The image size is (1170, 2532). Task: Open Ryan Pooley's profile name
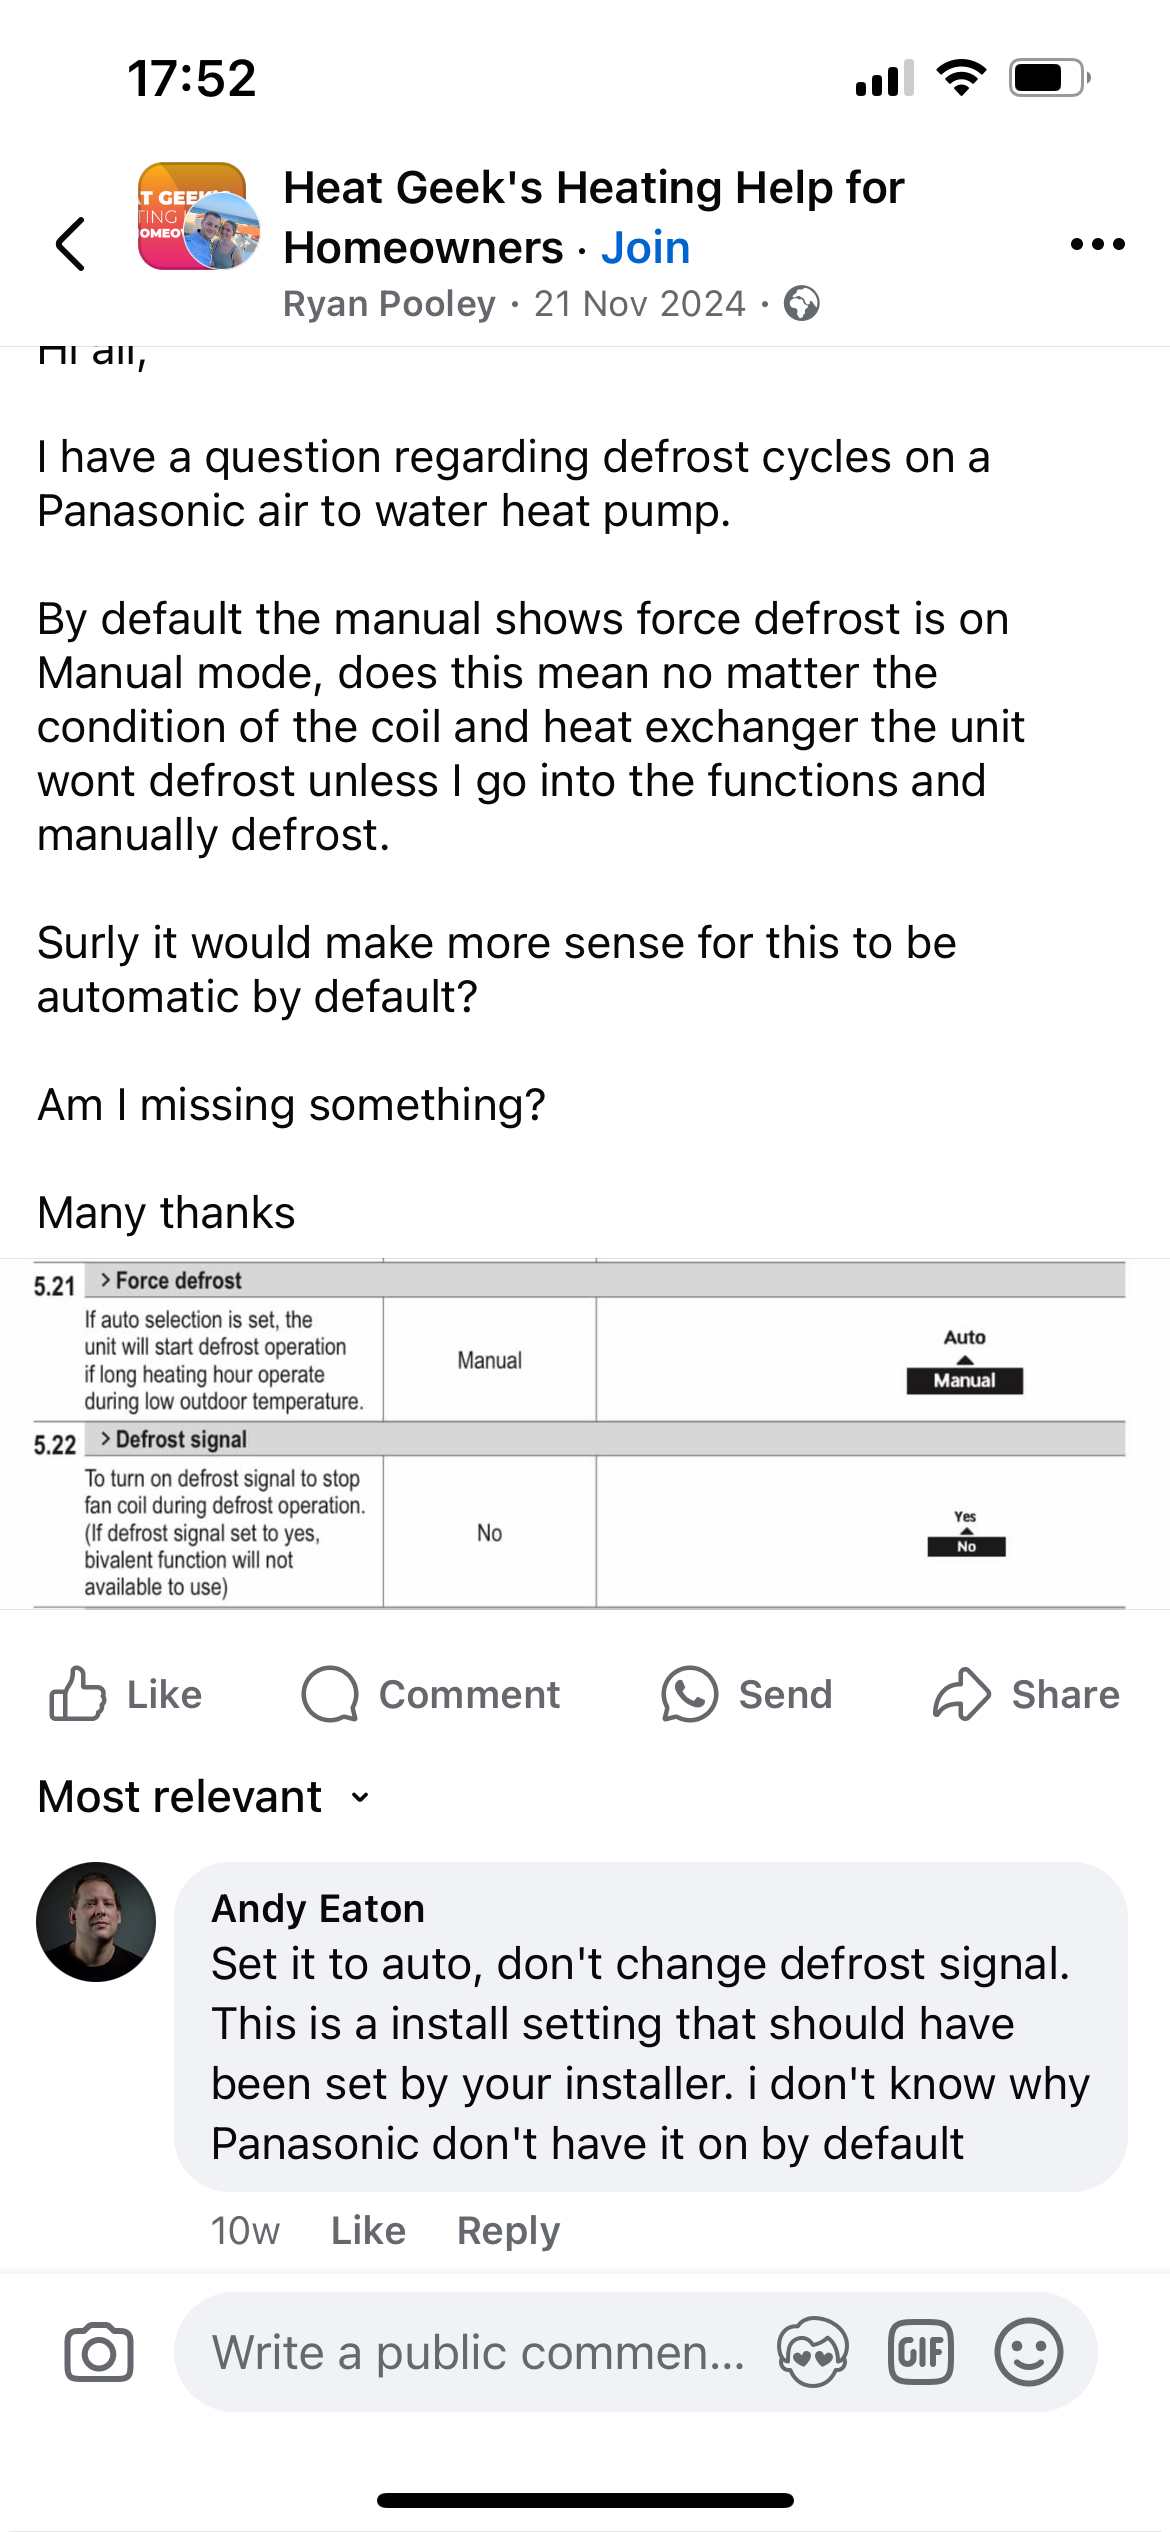tap(389, 304)
